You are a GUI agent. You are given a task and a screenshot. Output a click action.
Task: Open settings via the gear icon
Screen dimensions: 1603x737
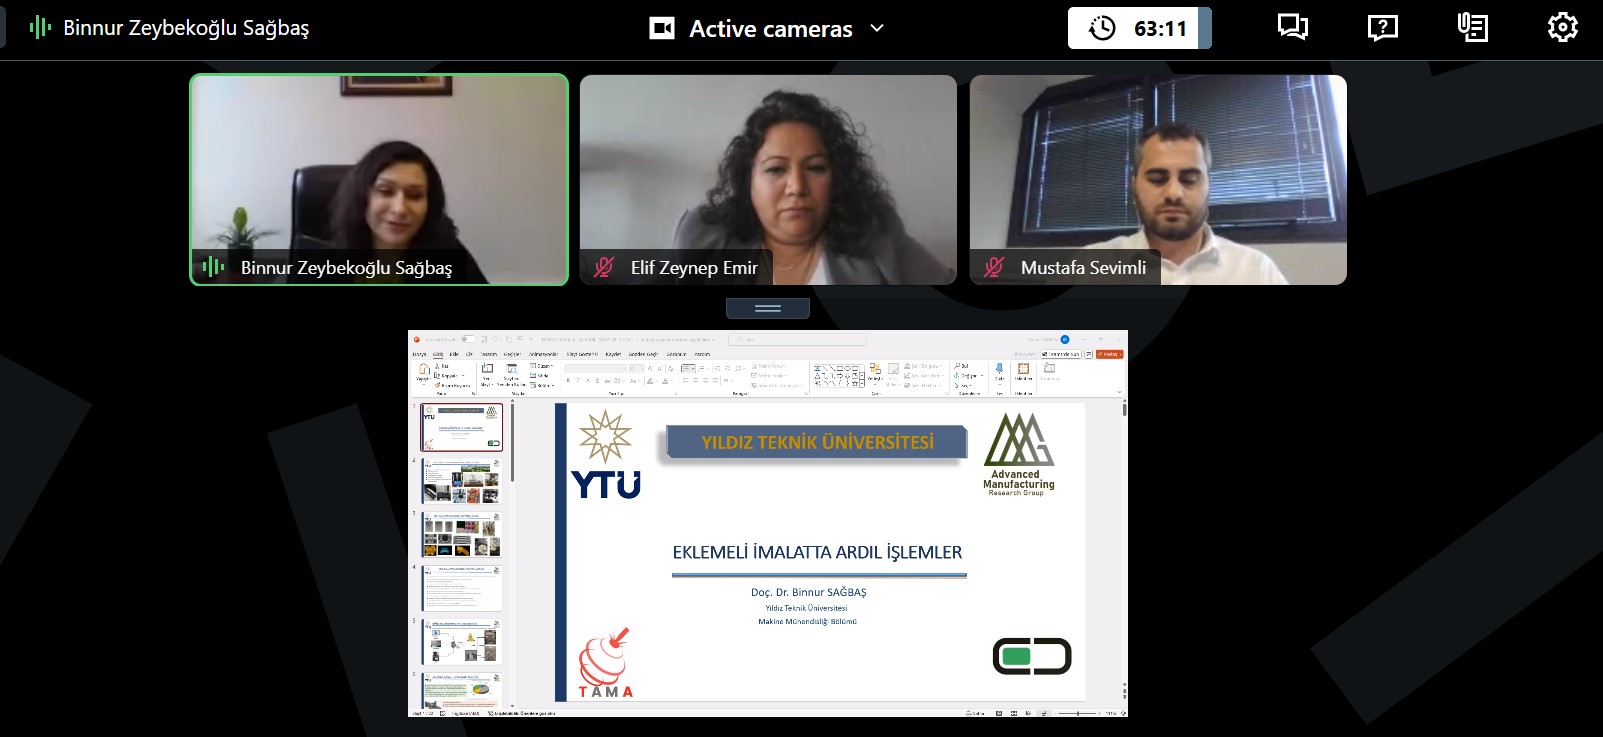coord(1562,28)
